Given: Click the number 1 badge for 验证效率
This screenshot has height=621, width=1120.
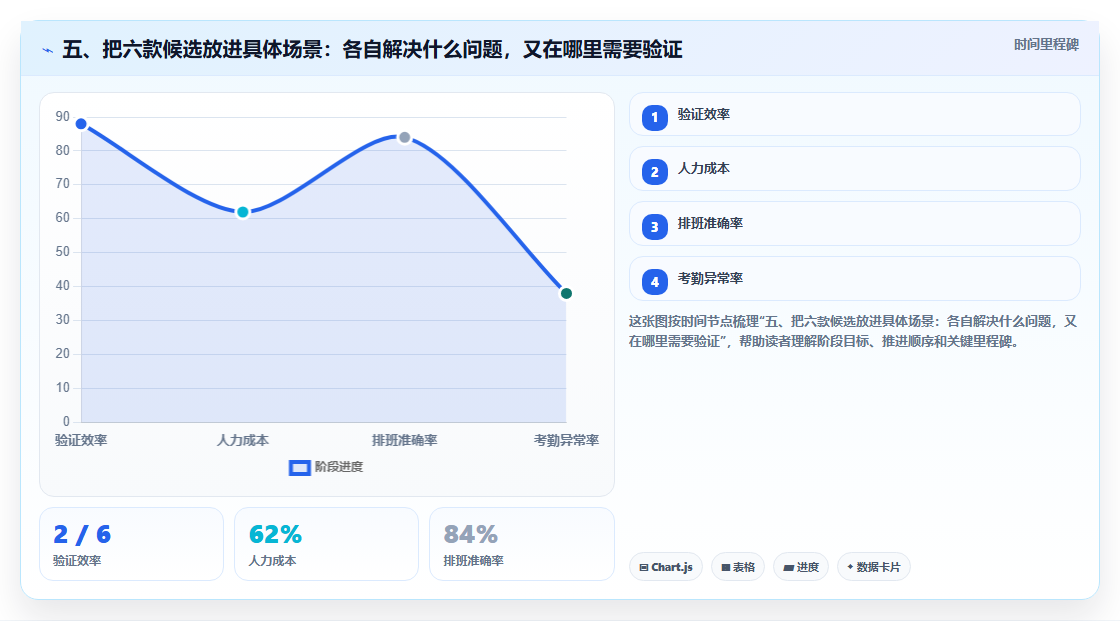Looking at the screenshot, I should click(654, 117).
